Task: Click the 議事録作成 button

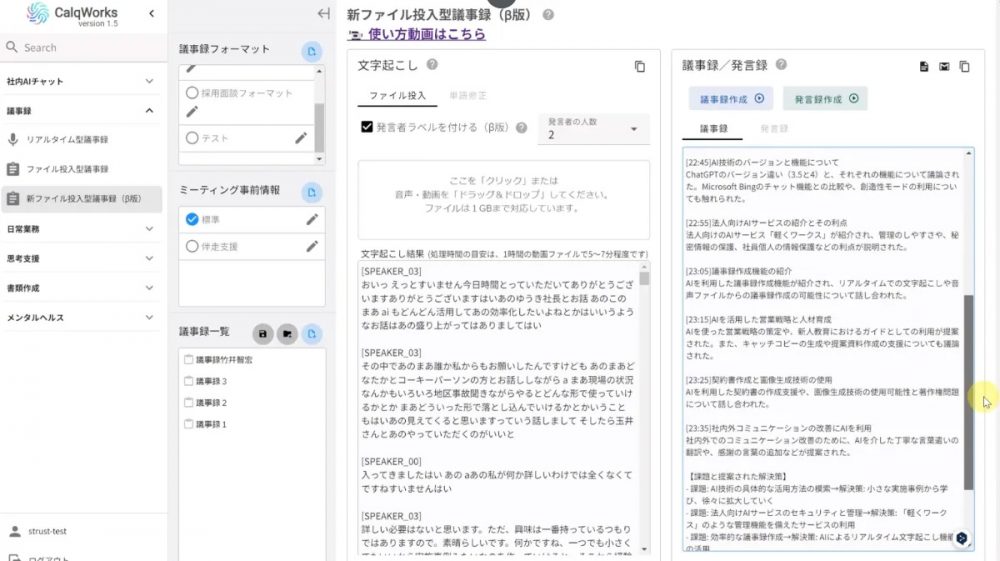Action: 731,99
